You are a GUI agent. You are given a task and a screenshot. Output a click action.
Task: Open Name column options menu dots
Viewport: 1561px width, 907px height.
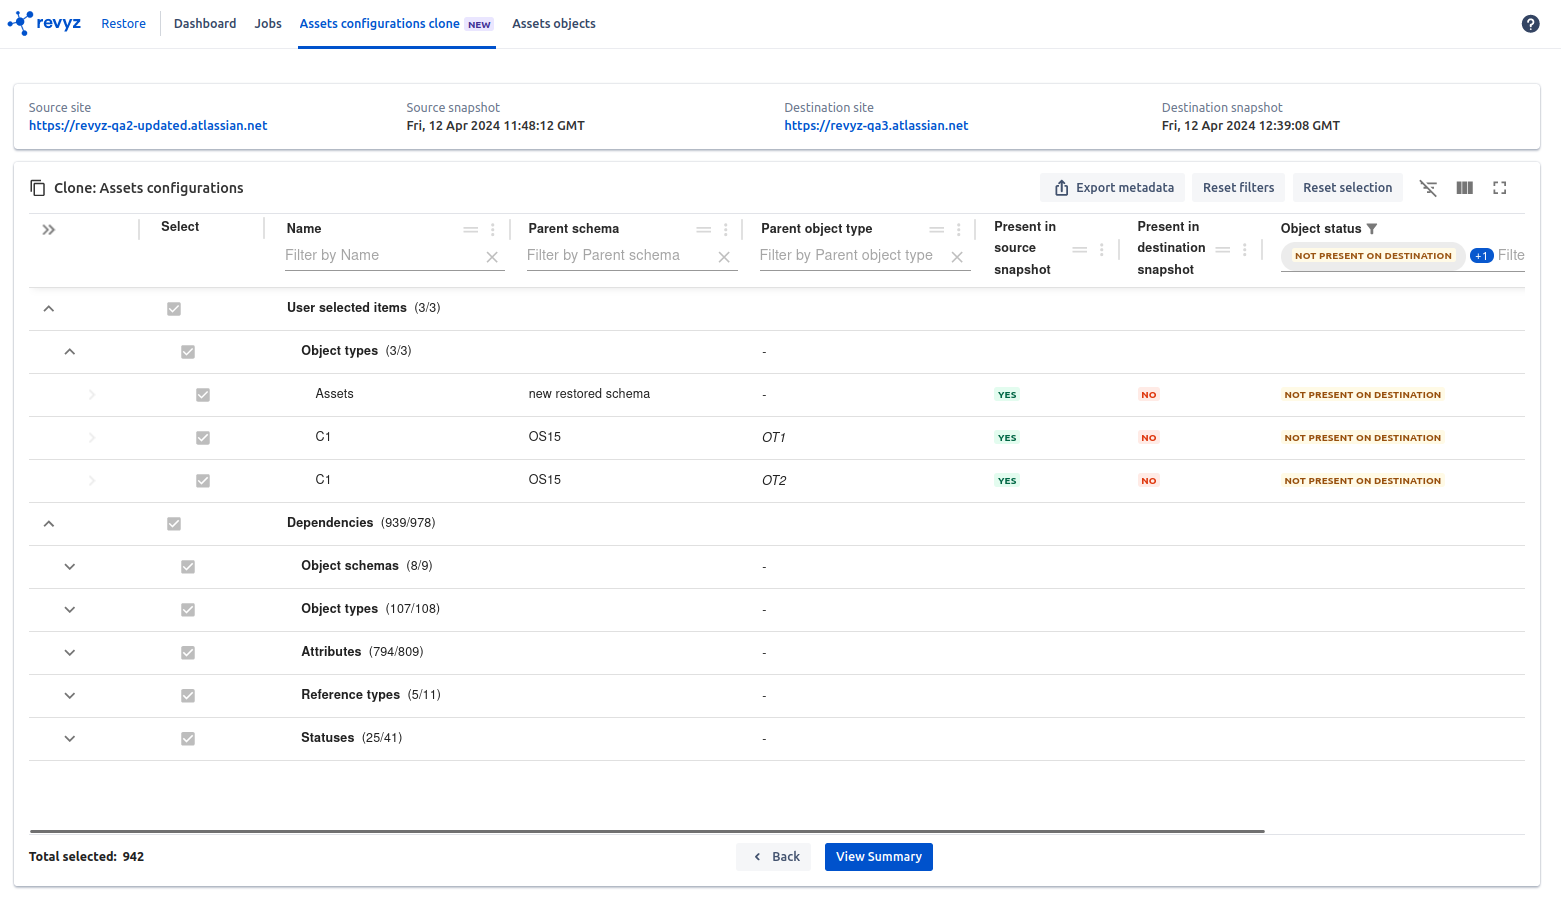pos(493,229)
